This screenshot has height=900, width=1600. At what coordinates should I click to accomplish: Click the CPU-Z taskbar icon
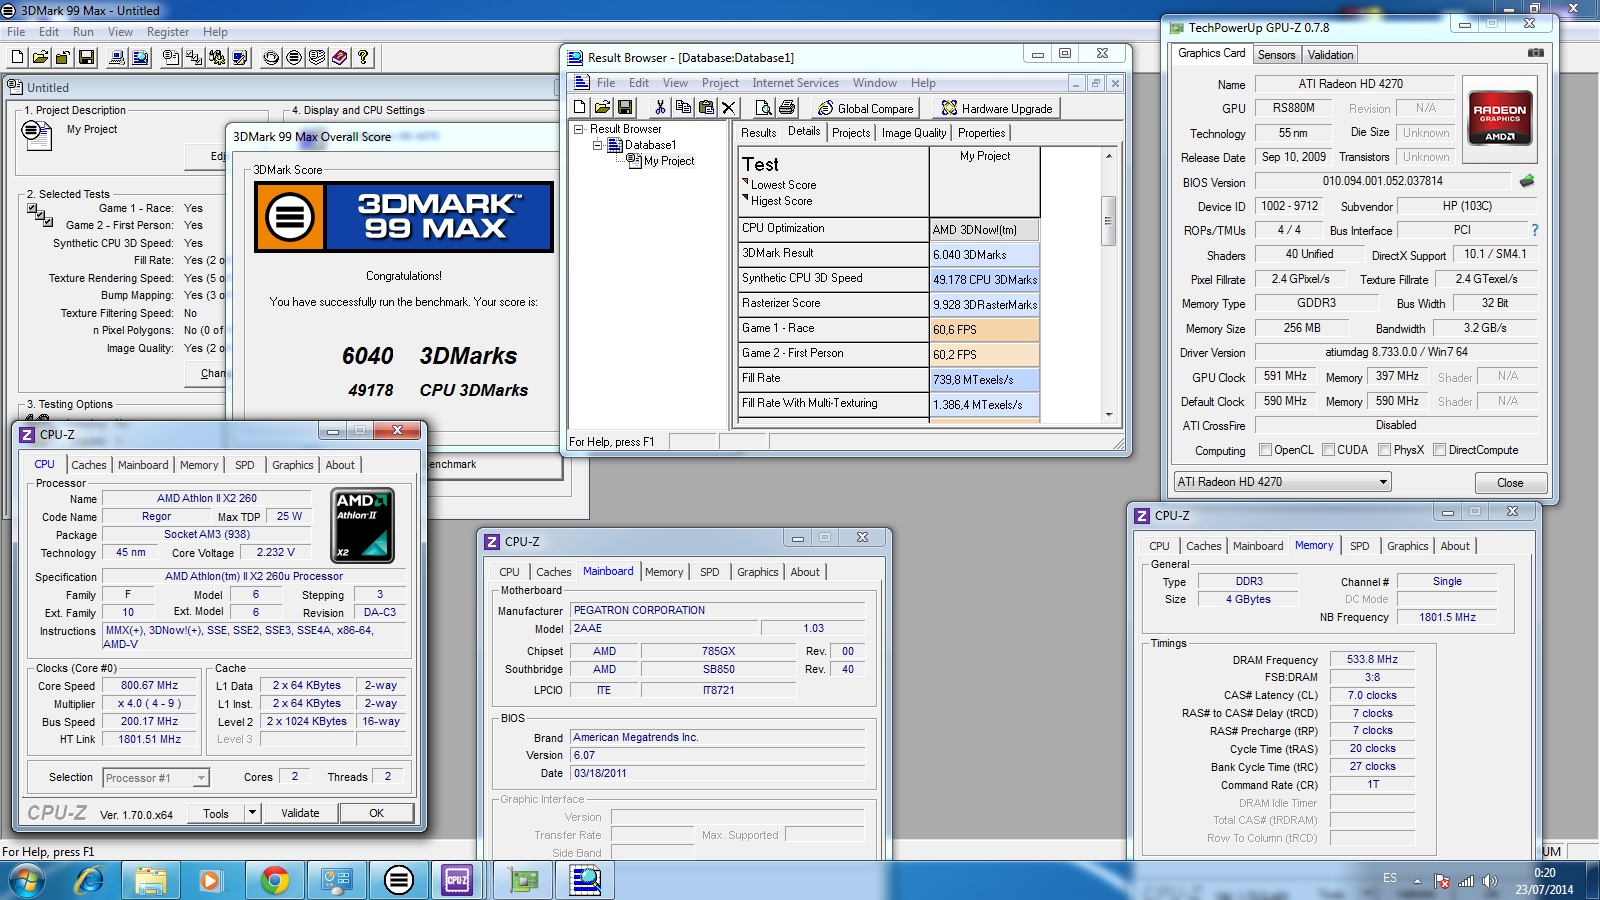pos(457,880)
